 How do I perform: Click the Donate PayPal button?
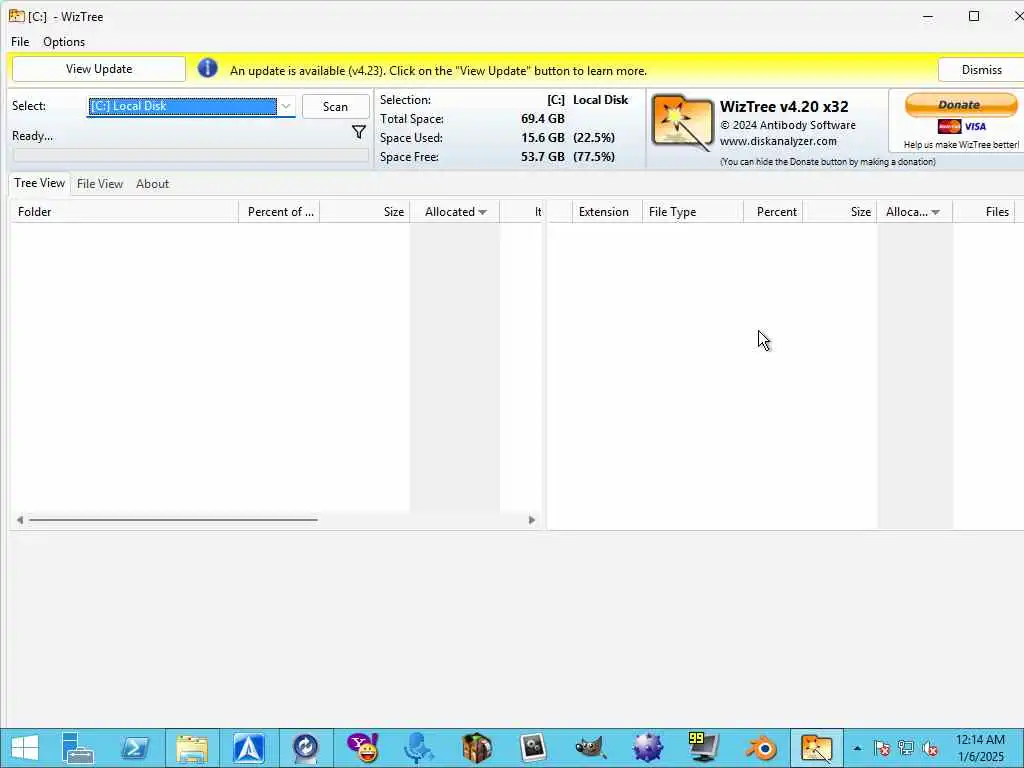coord(961,104)
